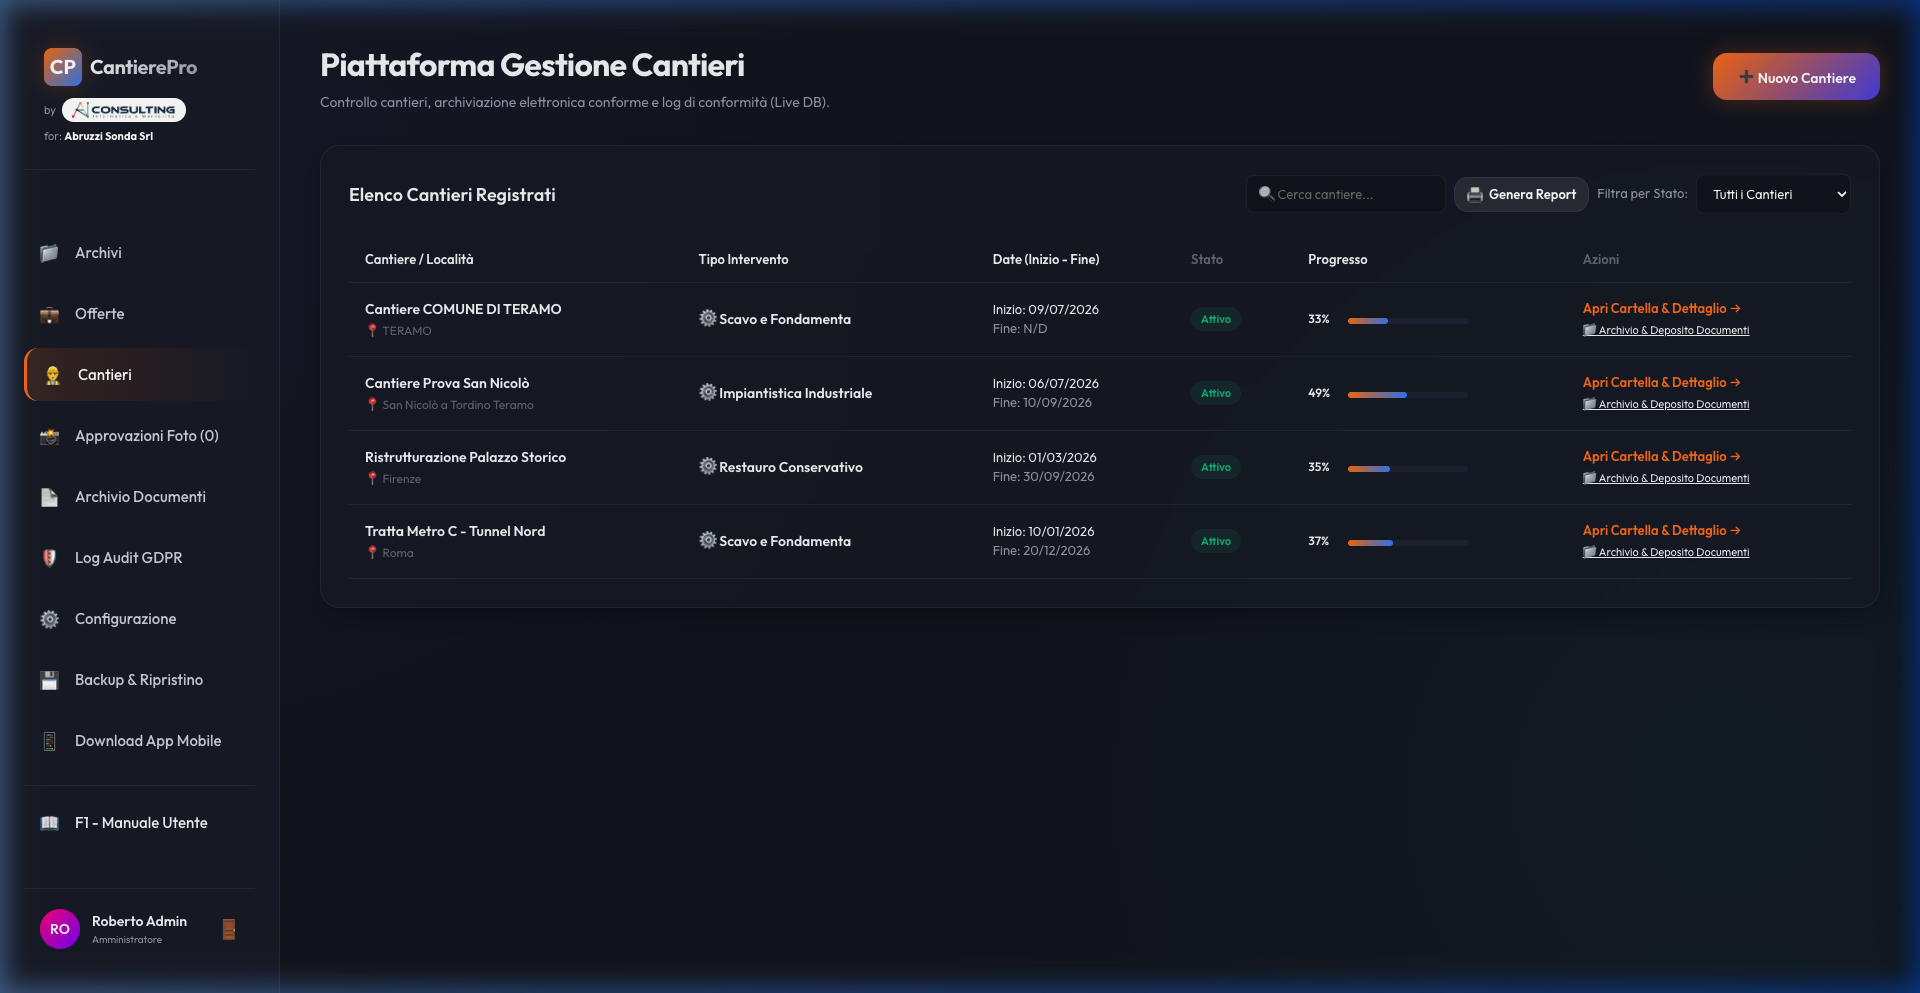
Task: Click the CP CantierePro logo icon
Action: point(62,67)
